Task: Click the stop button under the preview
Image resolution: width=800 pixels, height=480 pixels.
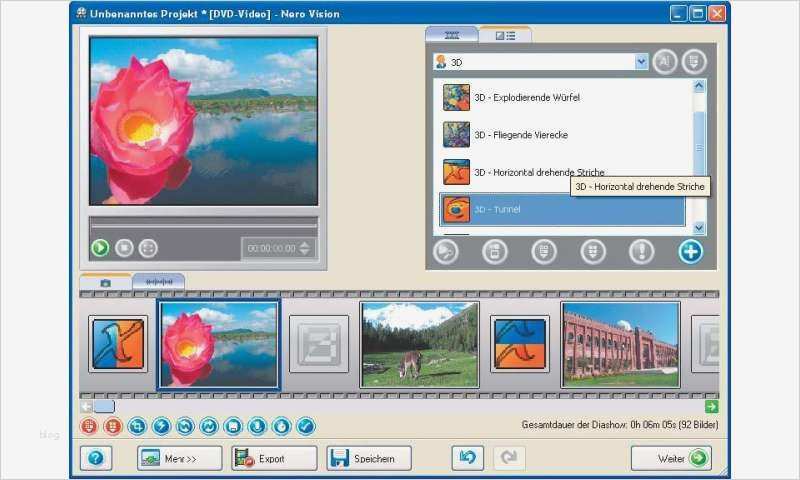Action: coord(124,248)
